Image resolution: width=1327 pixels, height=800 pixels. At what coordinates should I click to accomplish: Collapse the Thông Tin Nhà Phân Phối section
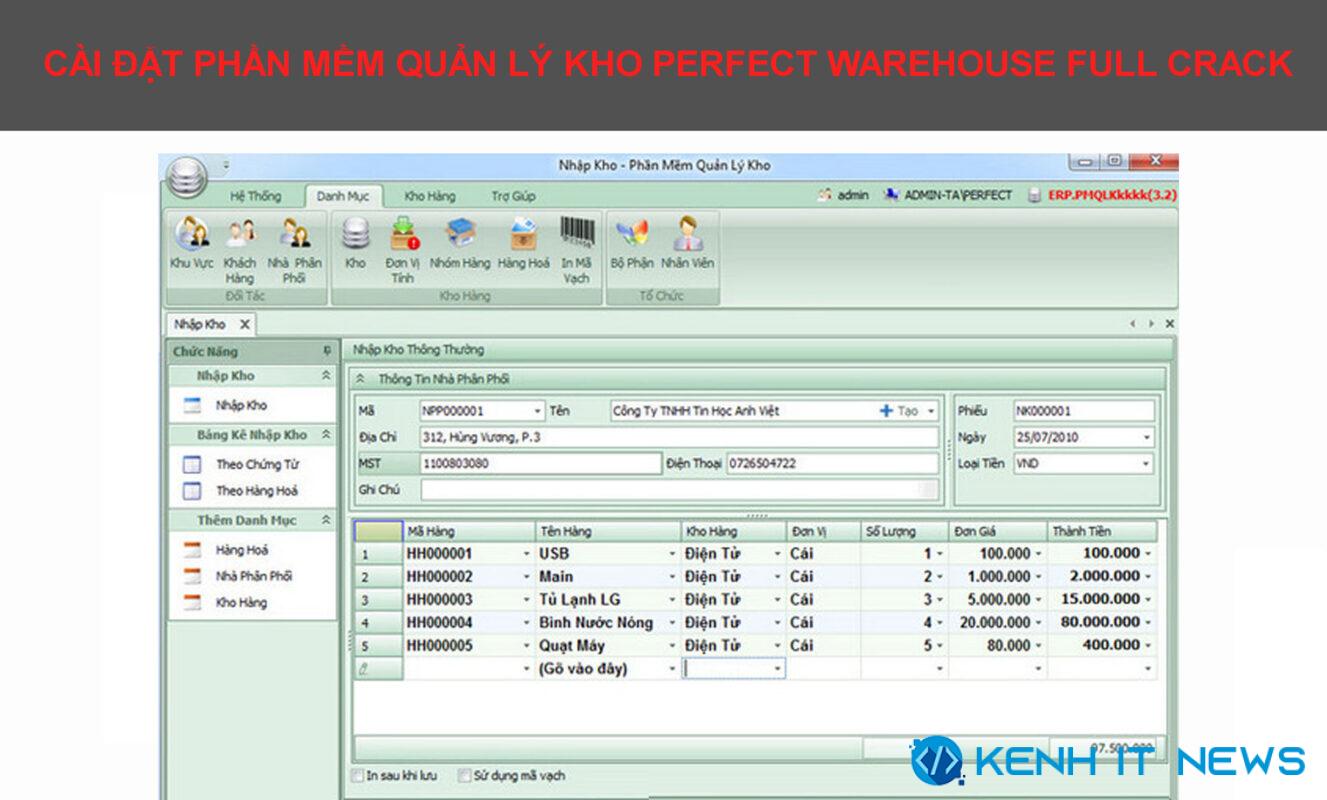tap(360, 380)
